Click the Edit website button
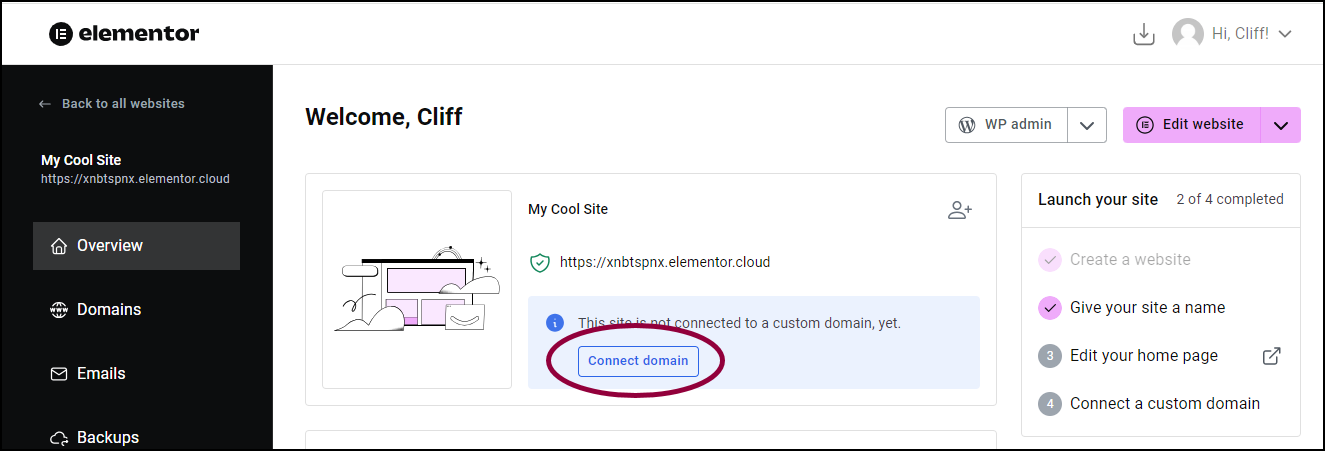The width and height of the screenshot is (1325, 451). [x=1191, y=125]
